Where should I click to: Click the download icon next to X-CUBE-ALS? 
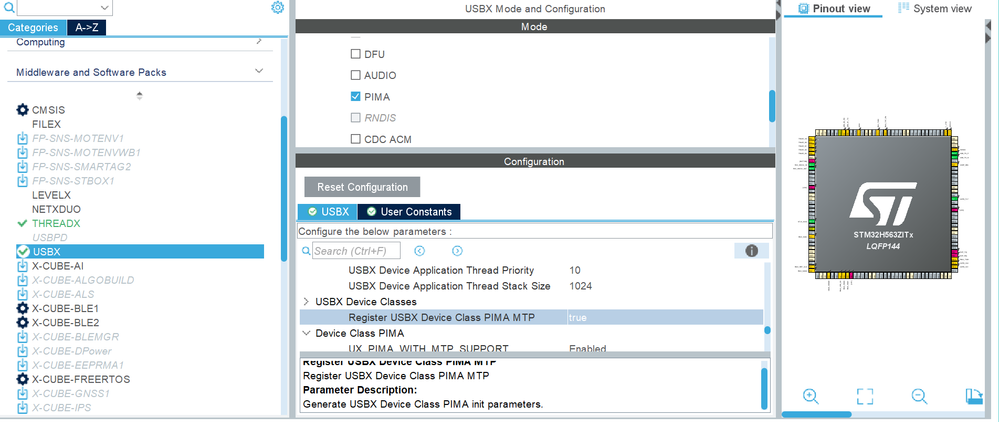coord(22,294)
